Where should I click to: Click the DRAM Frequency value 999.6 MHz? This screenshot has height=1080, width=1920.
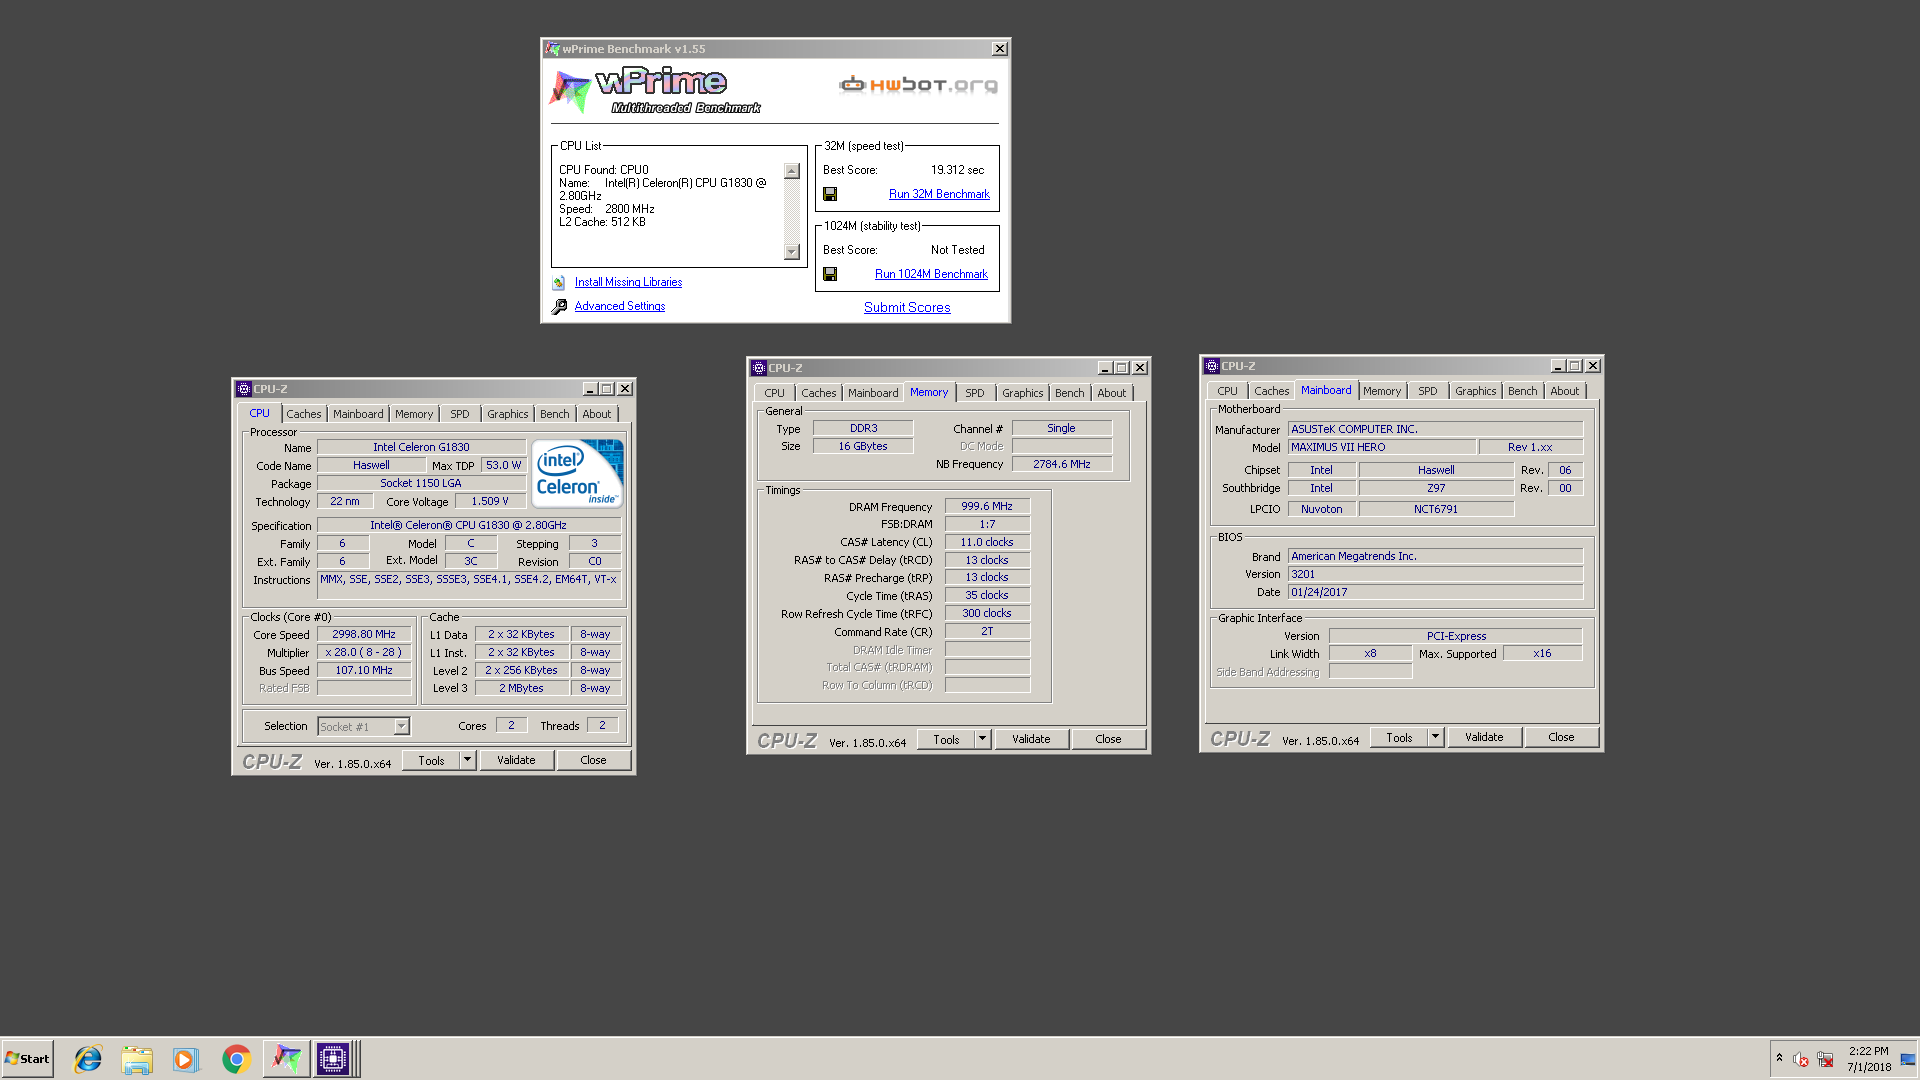[987, 506]
